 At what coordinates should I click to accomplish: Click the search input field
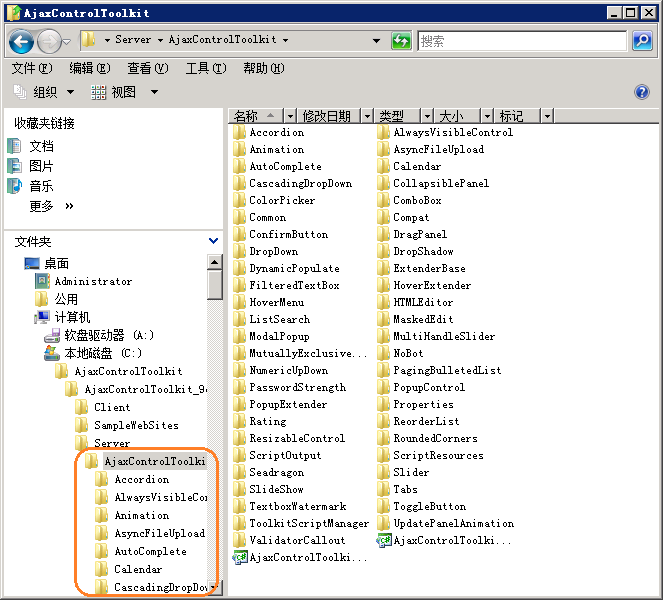[522, 41]
